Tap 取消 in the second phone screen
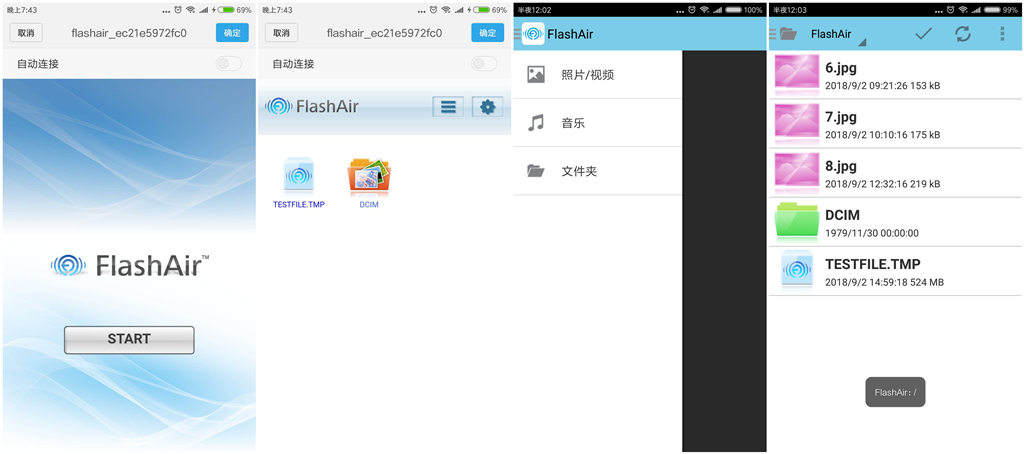Image resolution: width=1024 pixels, height=454 pixels. point(281,33)
